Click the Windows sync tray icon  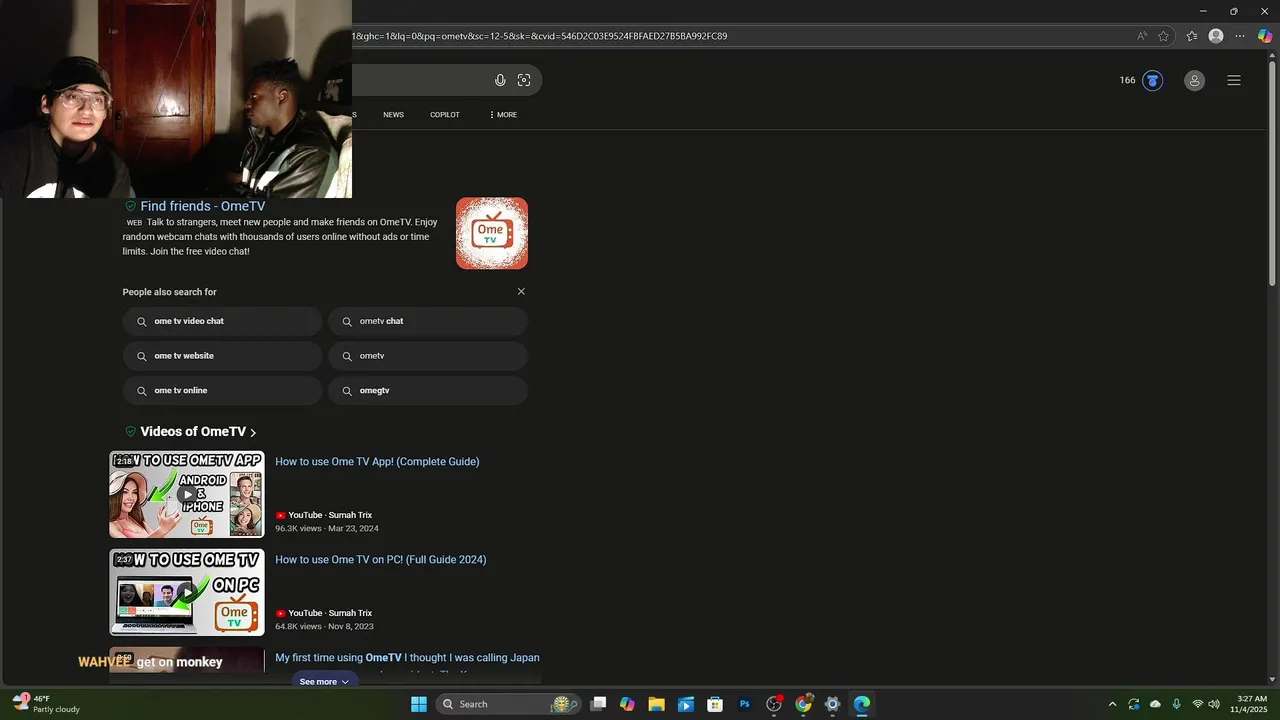click(x=1134, y=704)
